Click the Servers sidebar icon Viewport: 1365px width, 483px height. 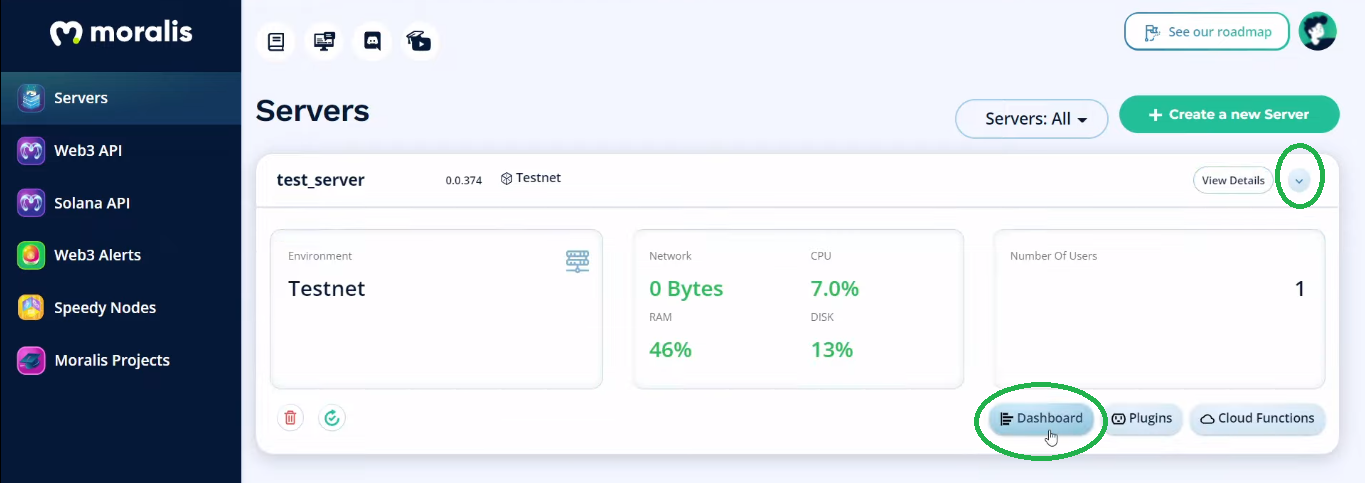[x=31, y=98]
